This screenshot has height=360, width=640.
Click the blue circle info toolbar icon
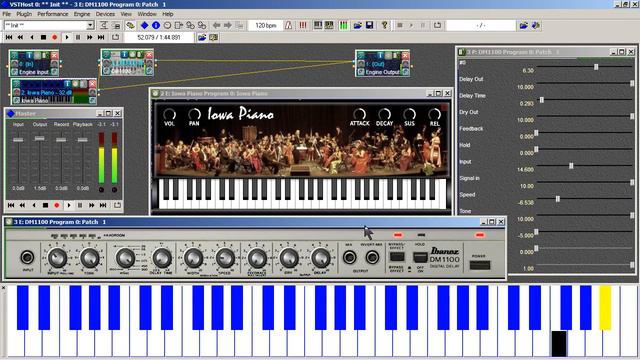click(156, 25)
